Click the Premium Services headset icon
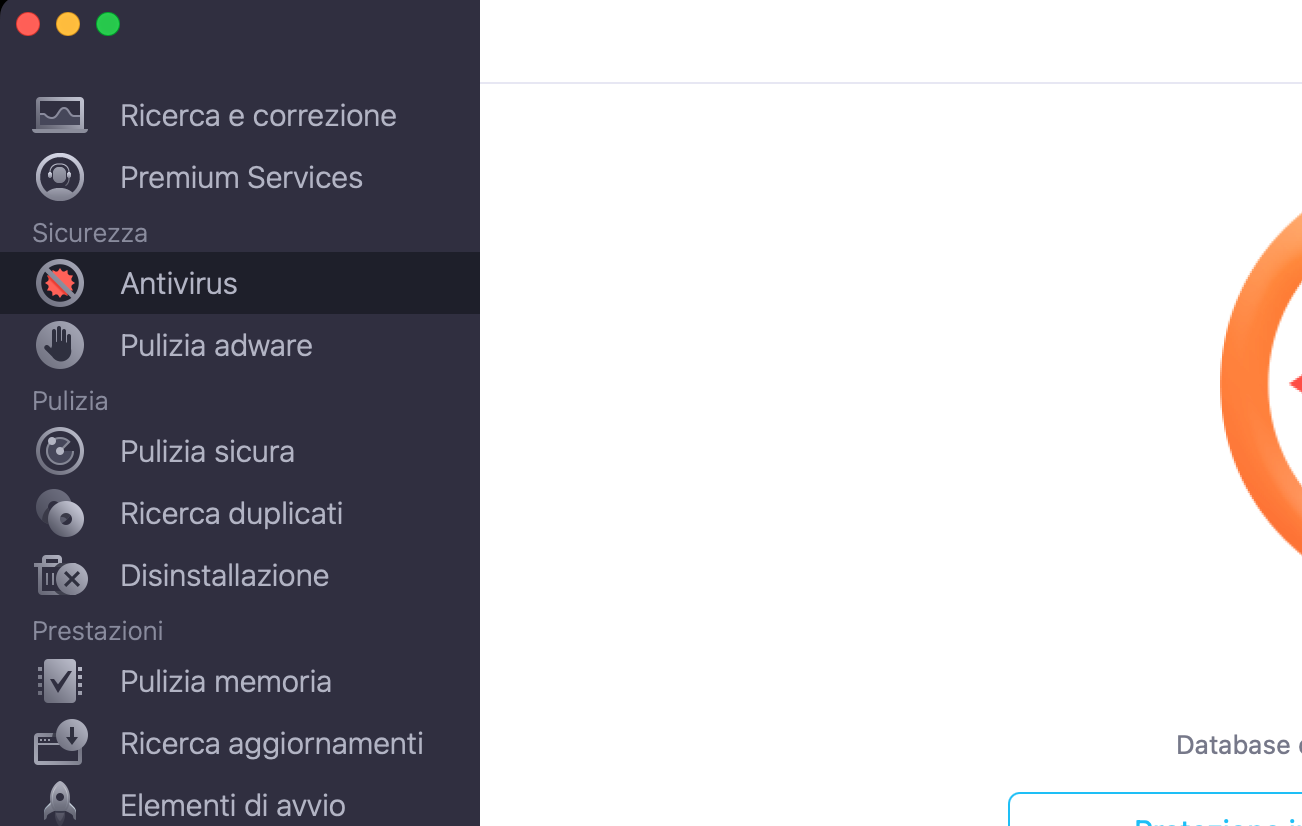The height and width of the screenshot is (826, 1302). pyautogui.click(x=60, y=177)
